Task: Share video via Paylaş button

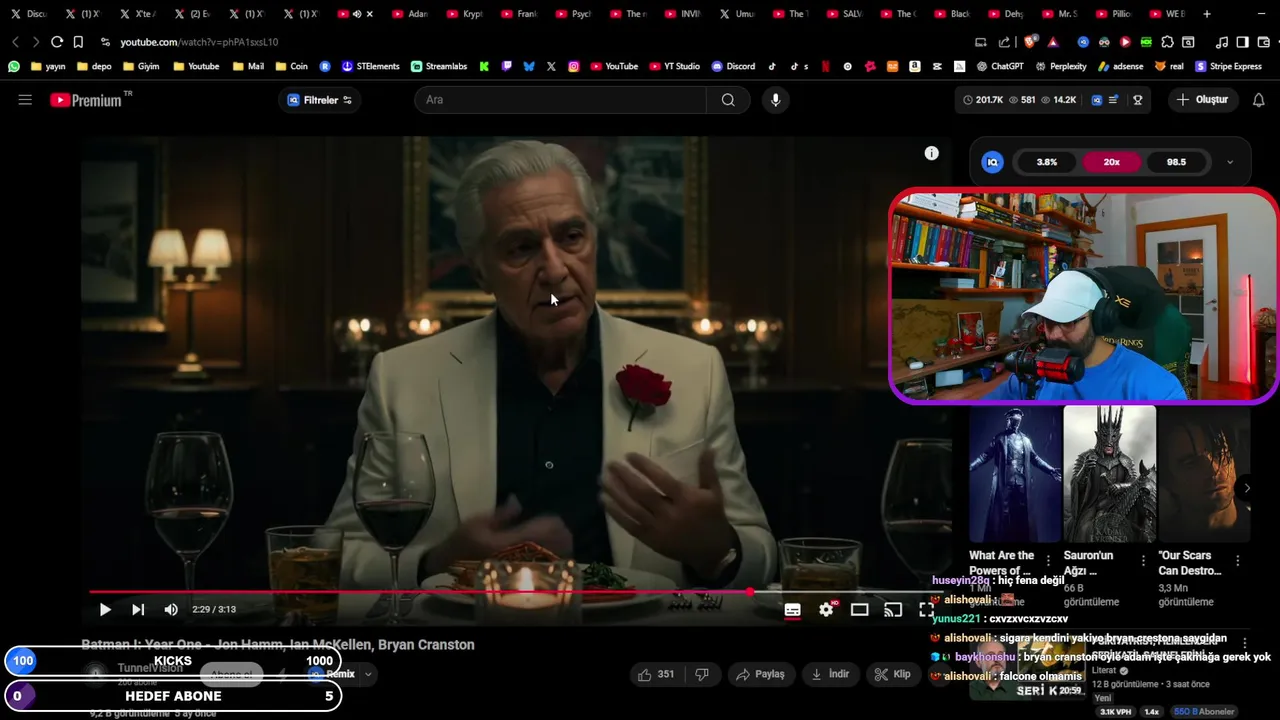Action: 760,674
